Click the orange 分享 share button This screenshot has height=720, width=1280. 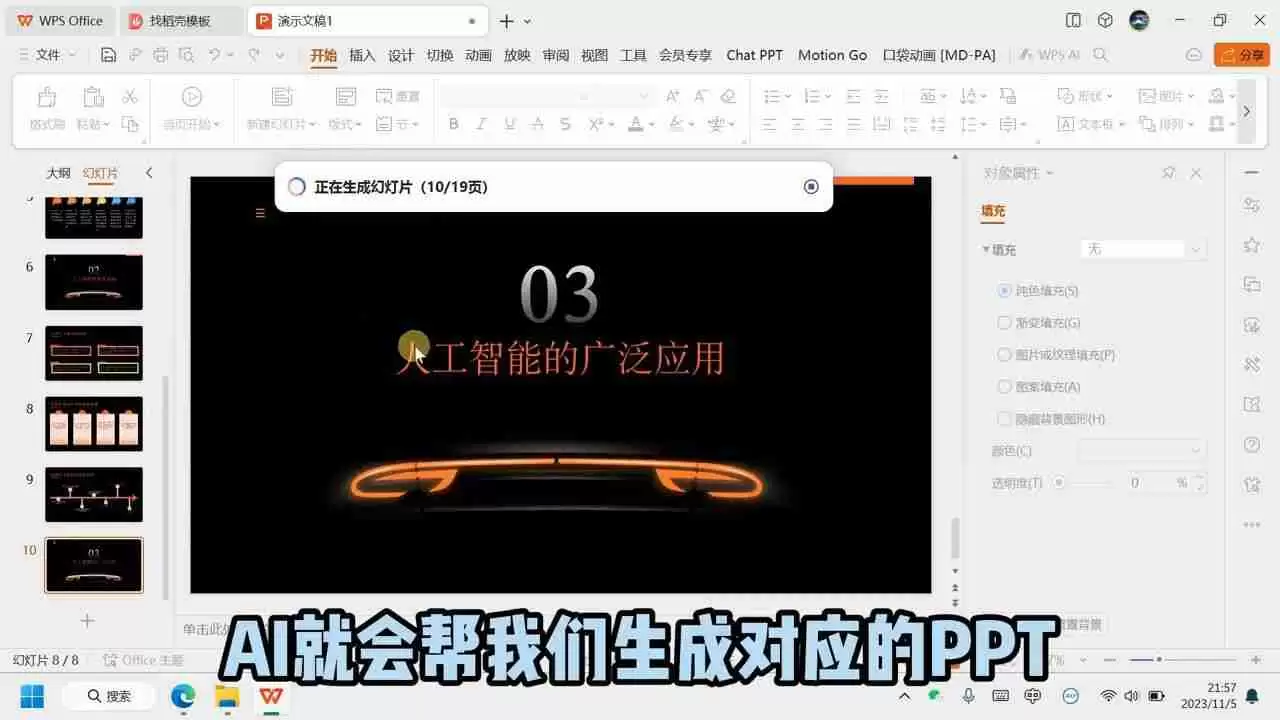(x=1241, y=55)
